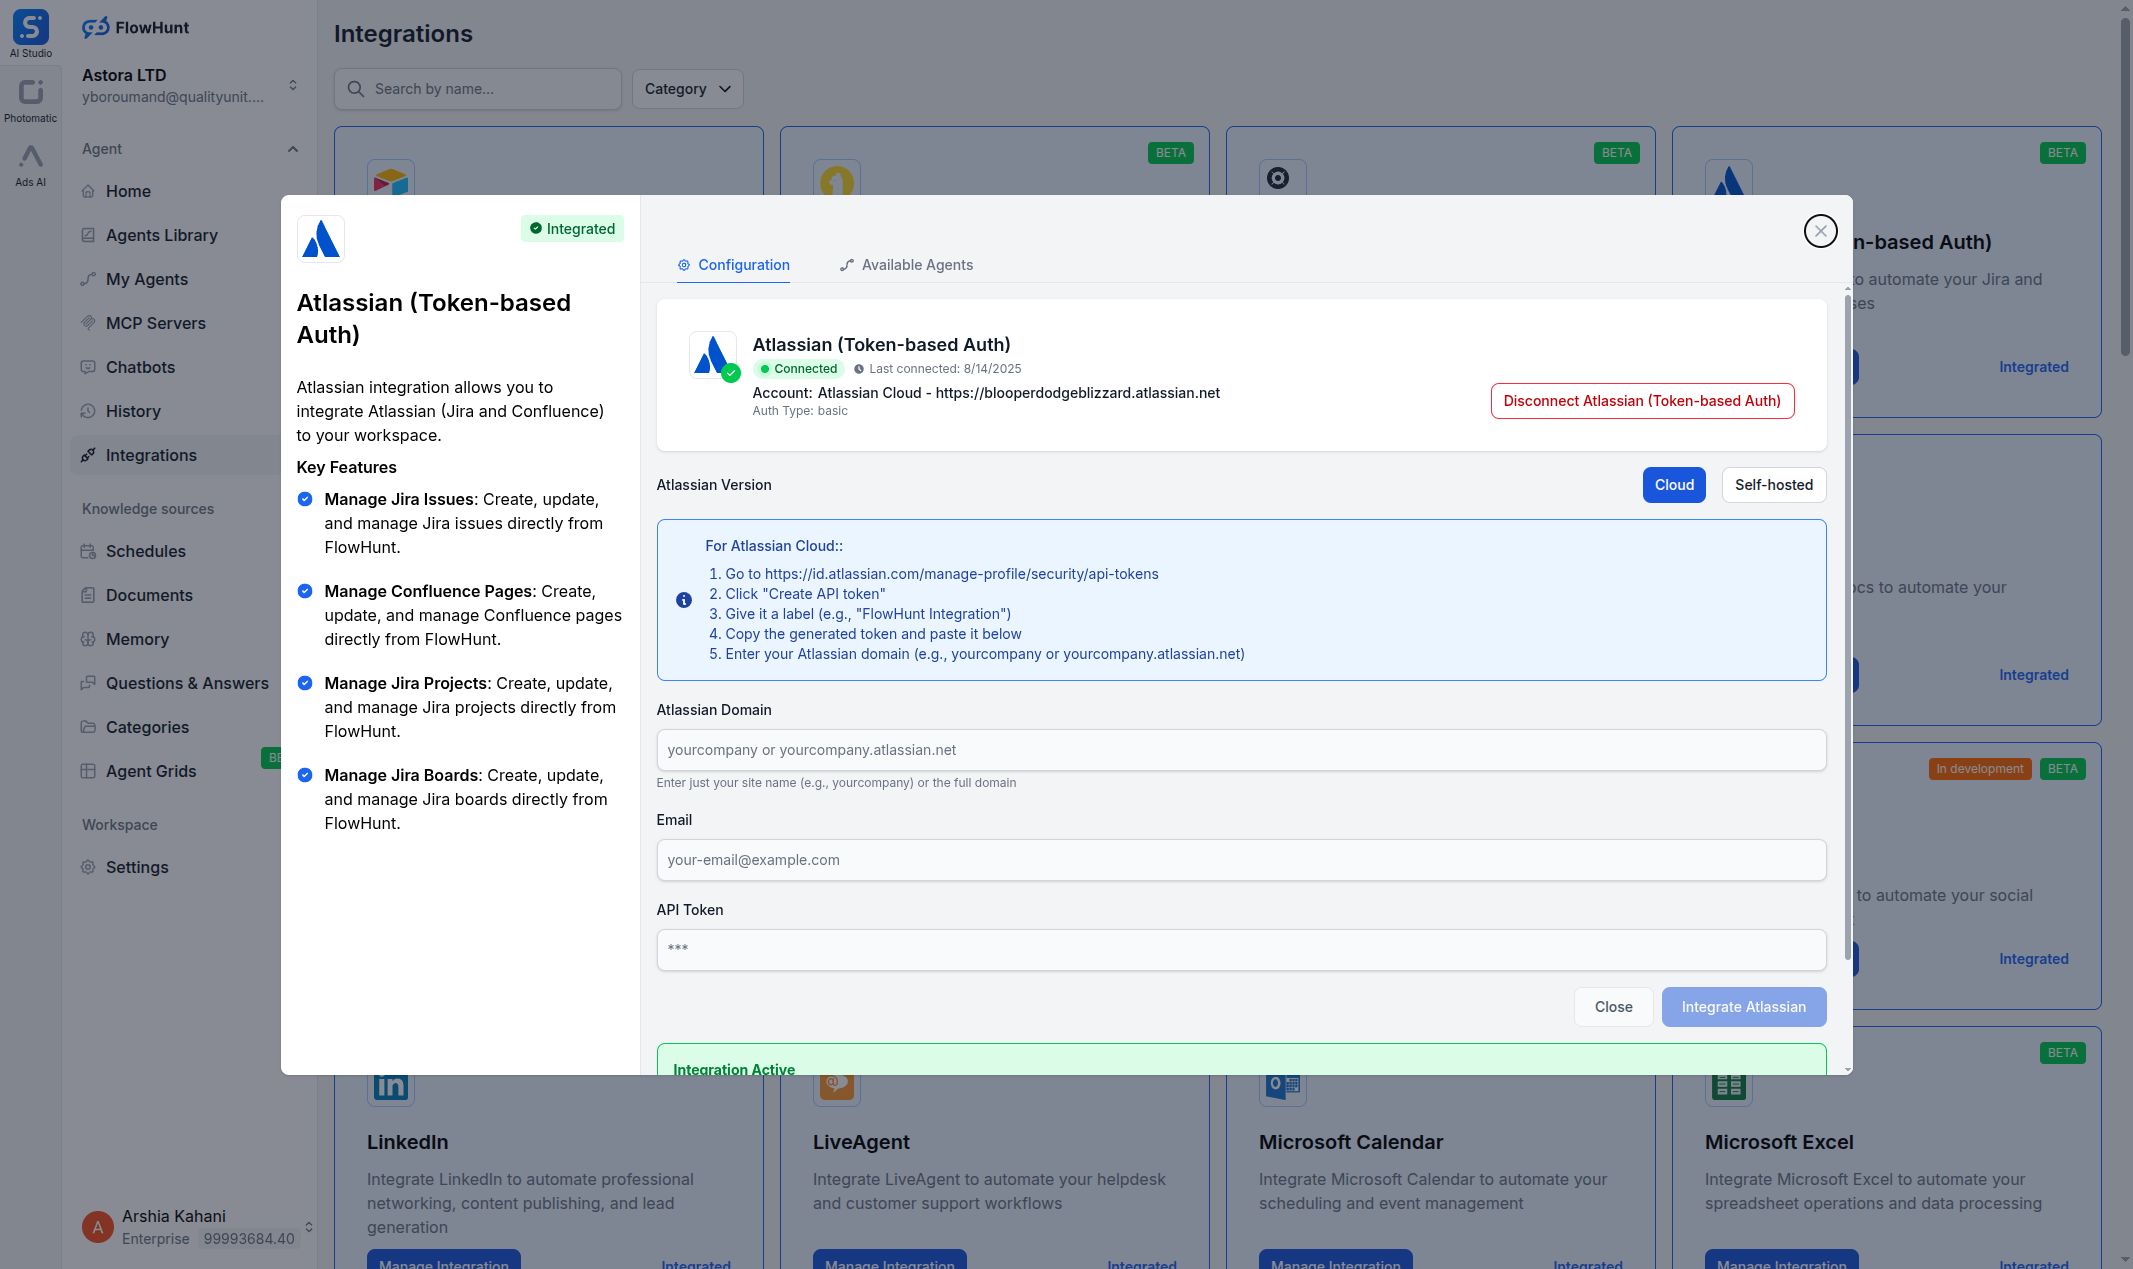Click the Atlassian Domain input field

point(1240,750)
